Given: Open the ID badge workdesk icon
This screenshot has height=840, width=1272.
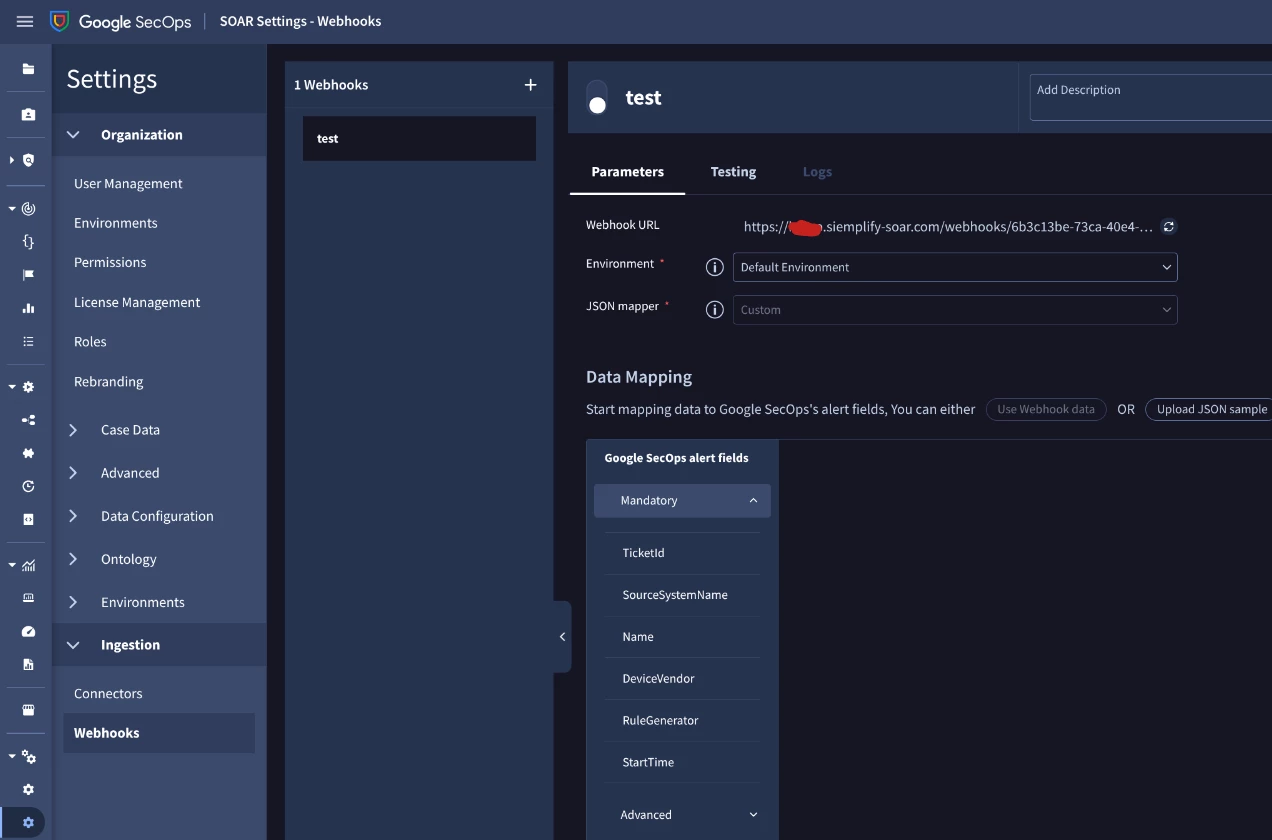Looking at the screenshot, I should (x=28, y=115).
